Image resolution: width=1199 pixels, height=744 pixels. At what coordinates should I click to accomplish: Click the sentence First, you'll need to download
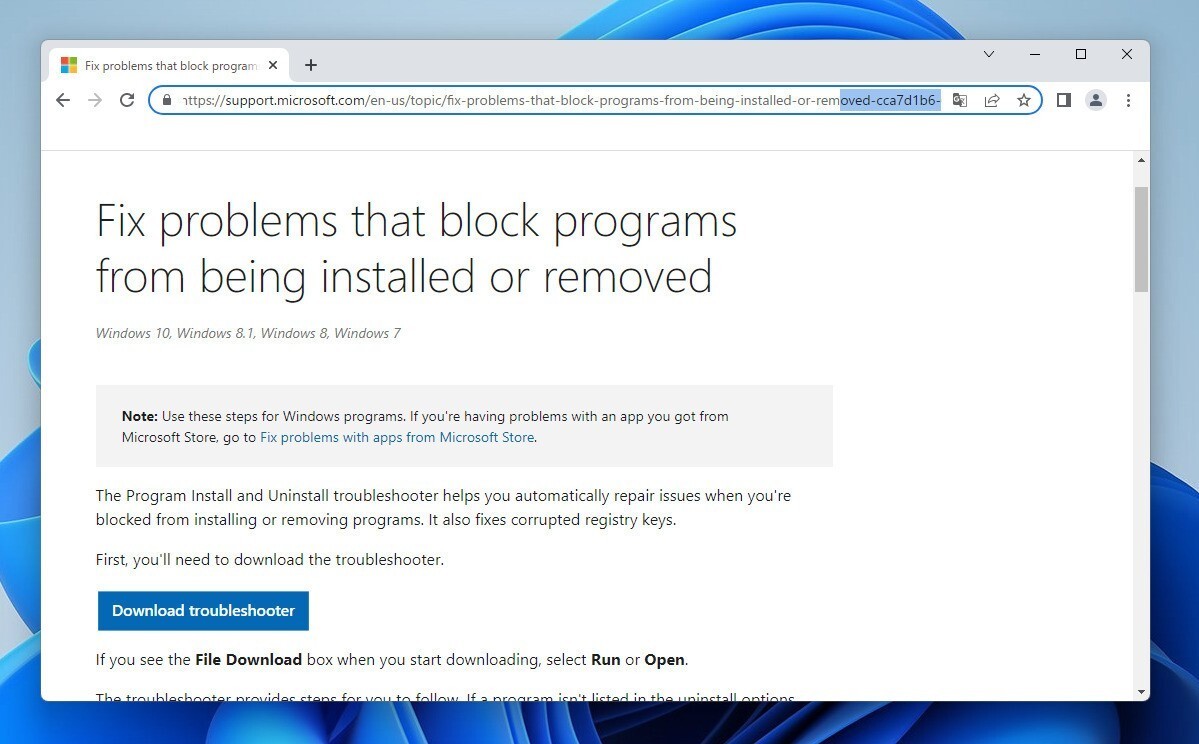[270, 560]
